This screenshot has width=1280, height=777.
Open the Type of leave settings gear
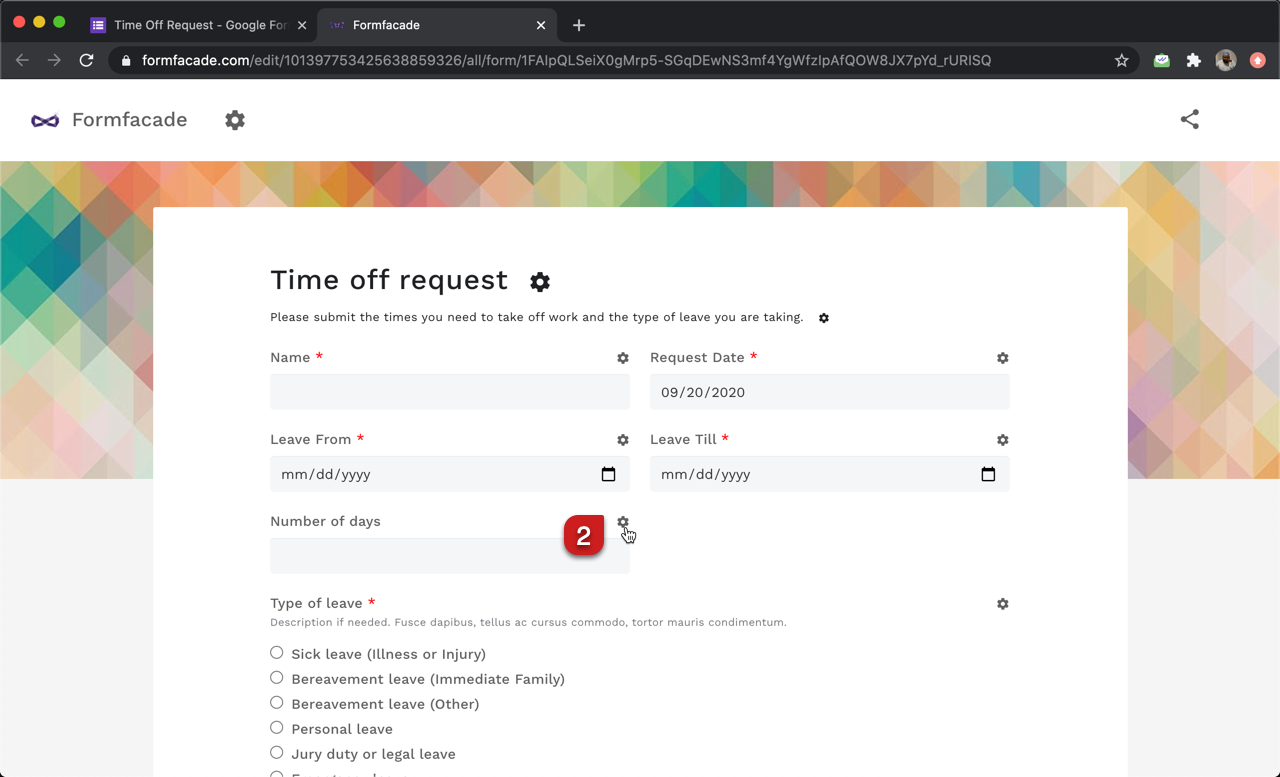click(x=1002, y=603)
